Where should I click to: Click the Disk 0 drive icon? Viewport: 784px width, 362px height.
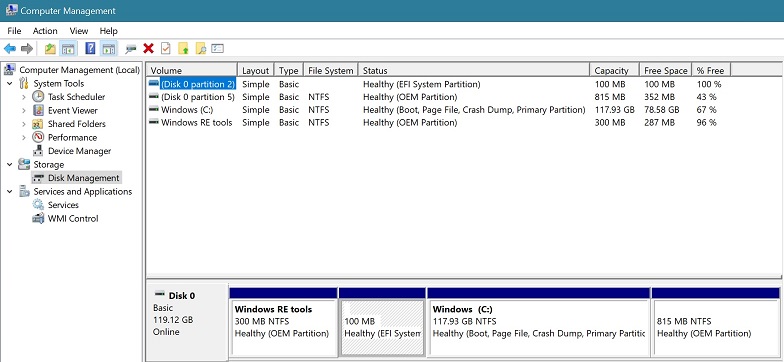coord(160,294)
